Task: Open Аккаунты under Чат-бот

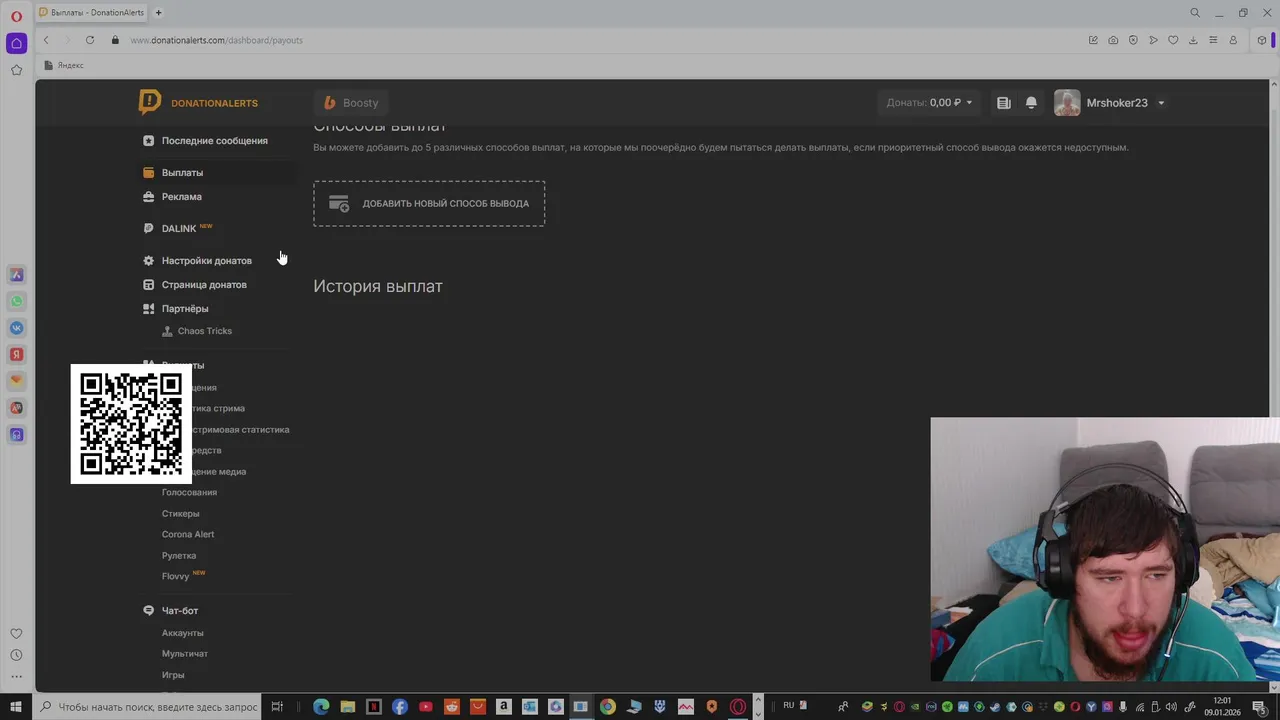Action: pyautogui.click(x=182, y=633)
